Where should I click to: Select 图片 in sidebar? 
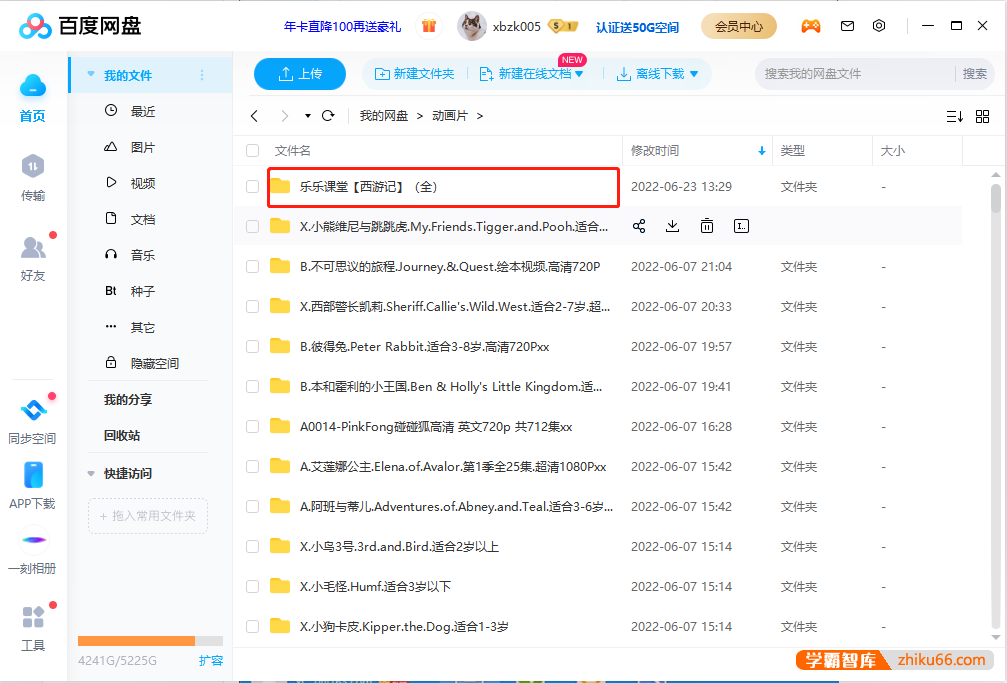pos(143,147)
